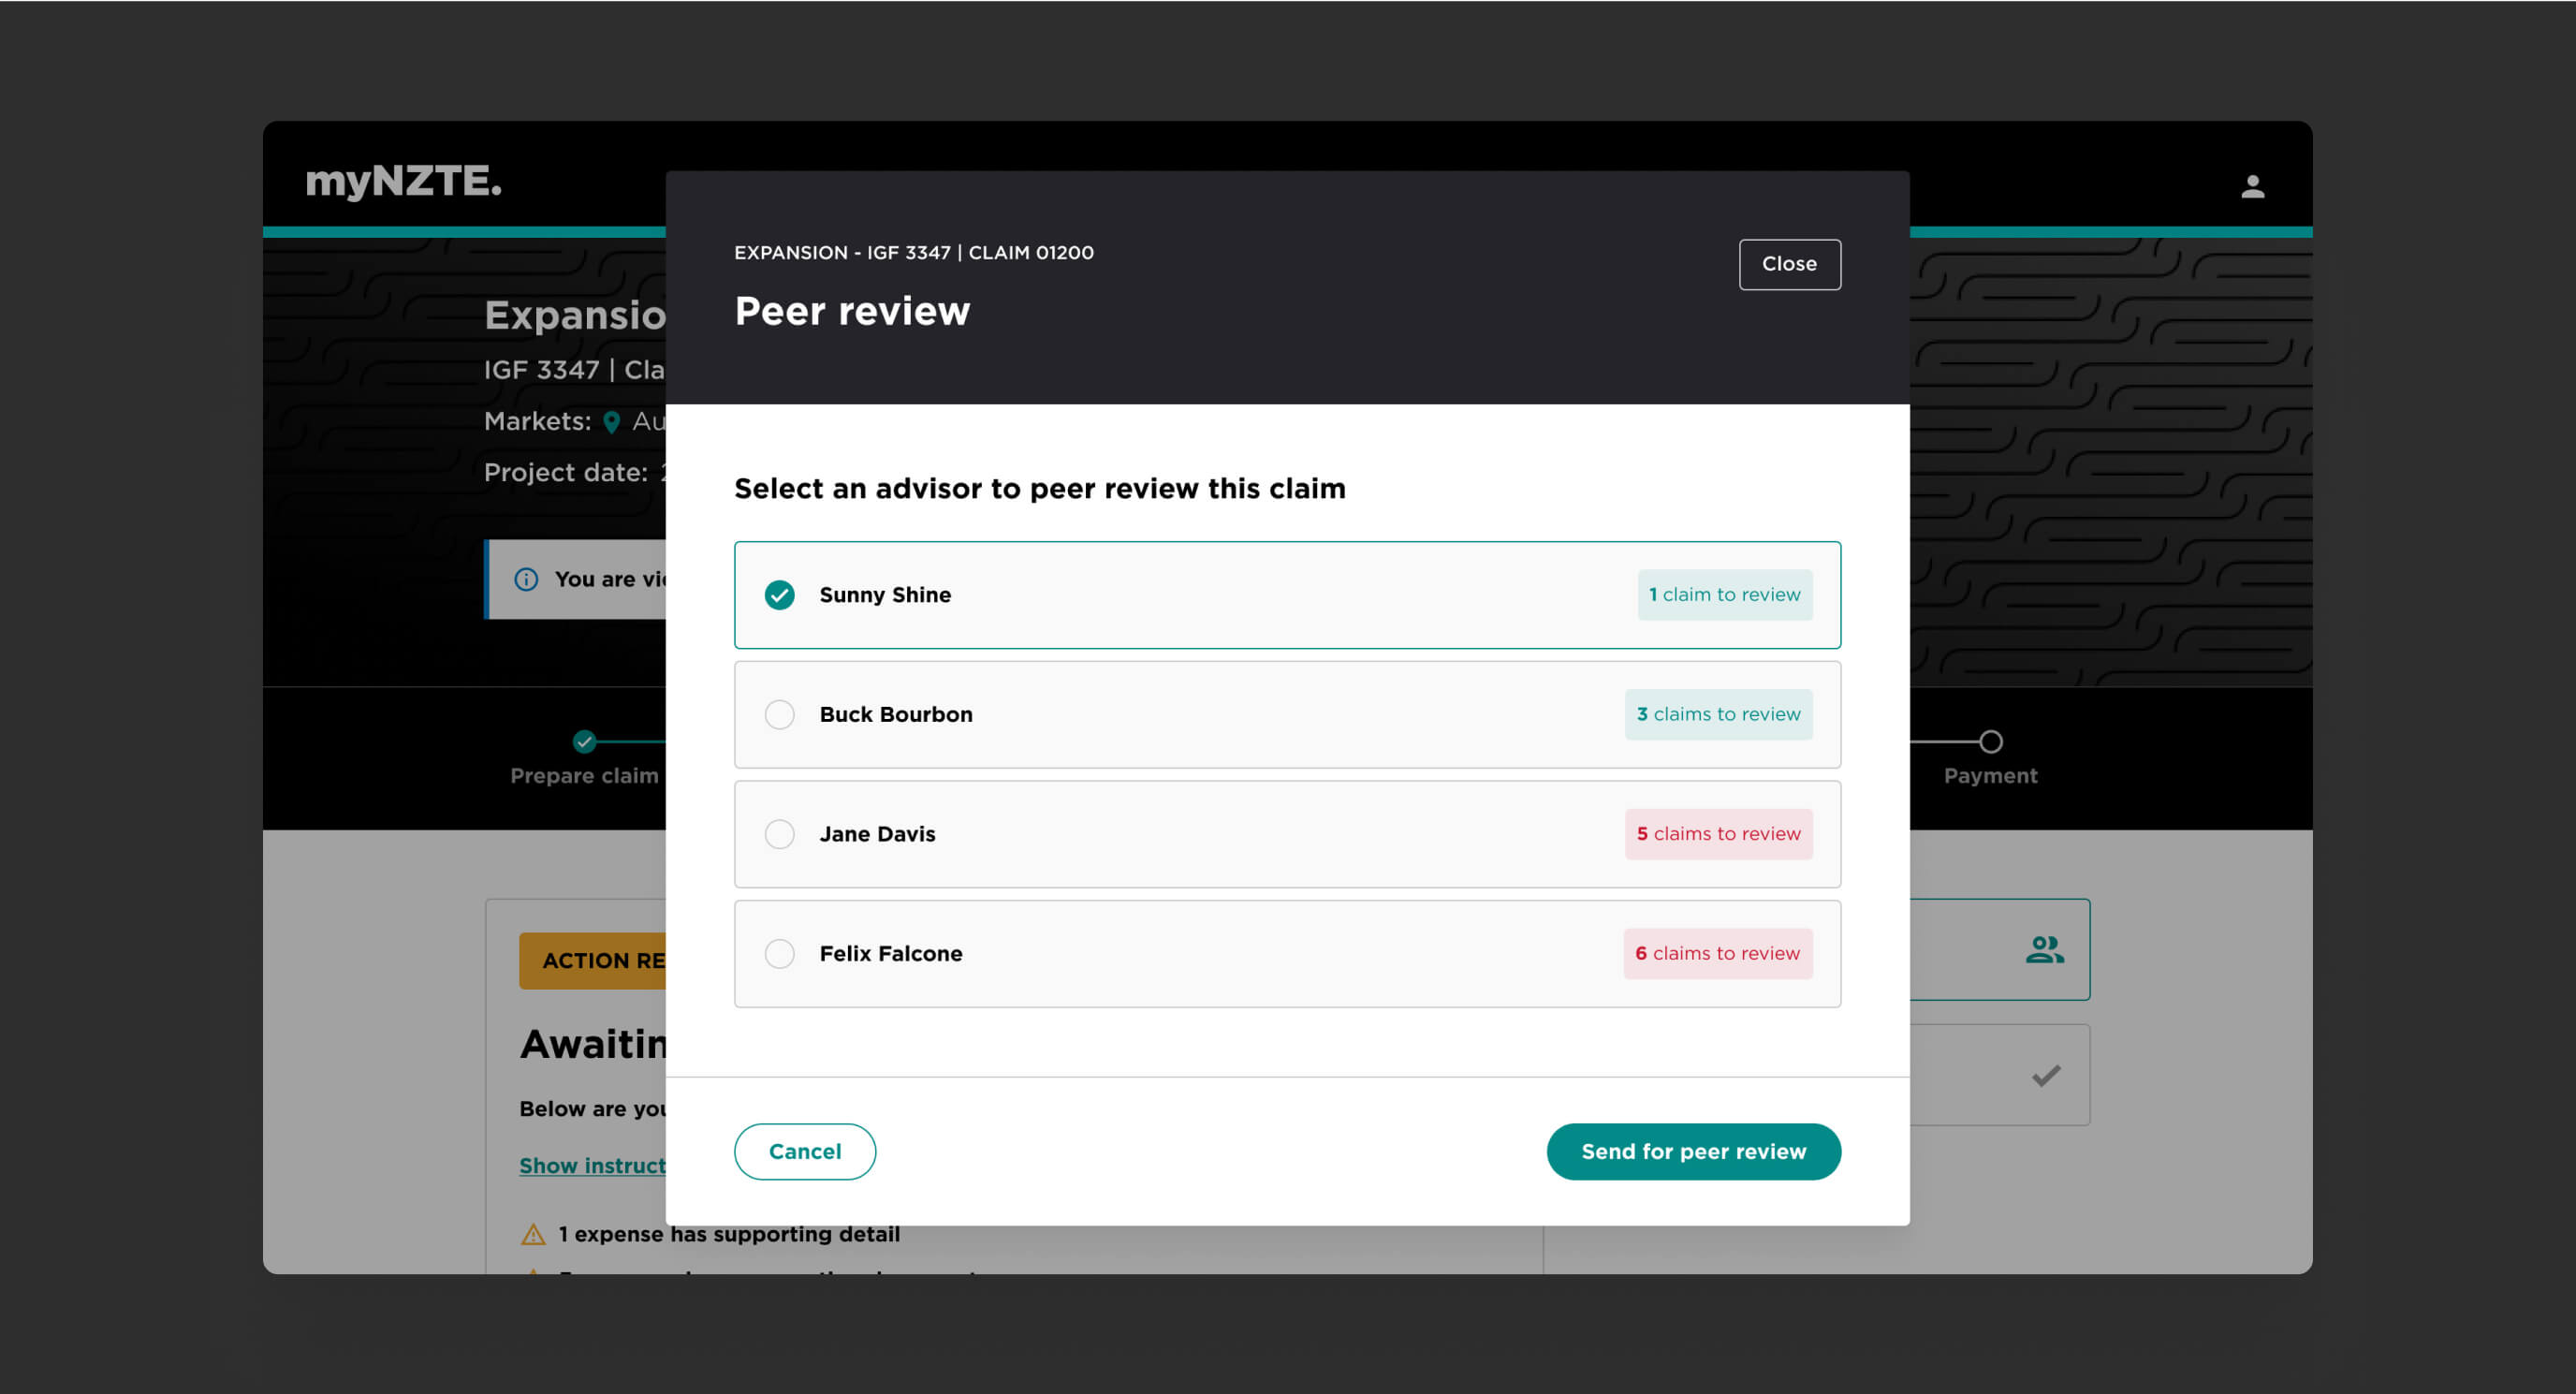Viewport: 2576px width, 1394px height.
Task: Click '1 expense has supporting detail' text
Action: [x=729, y=1234]
